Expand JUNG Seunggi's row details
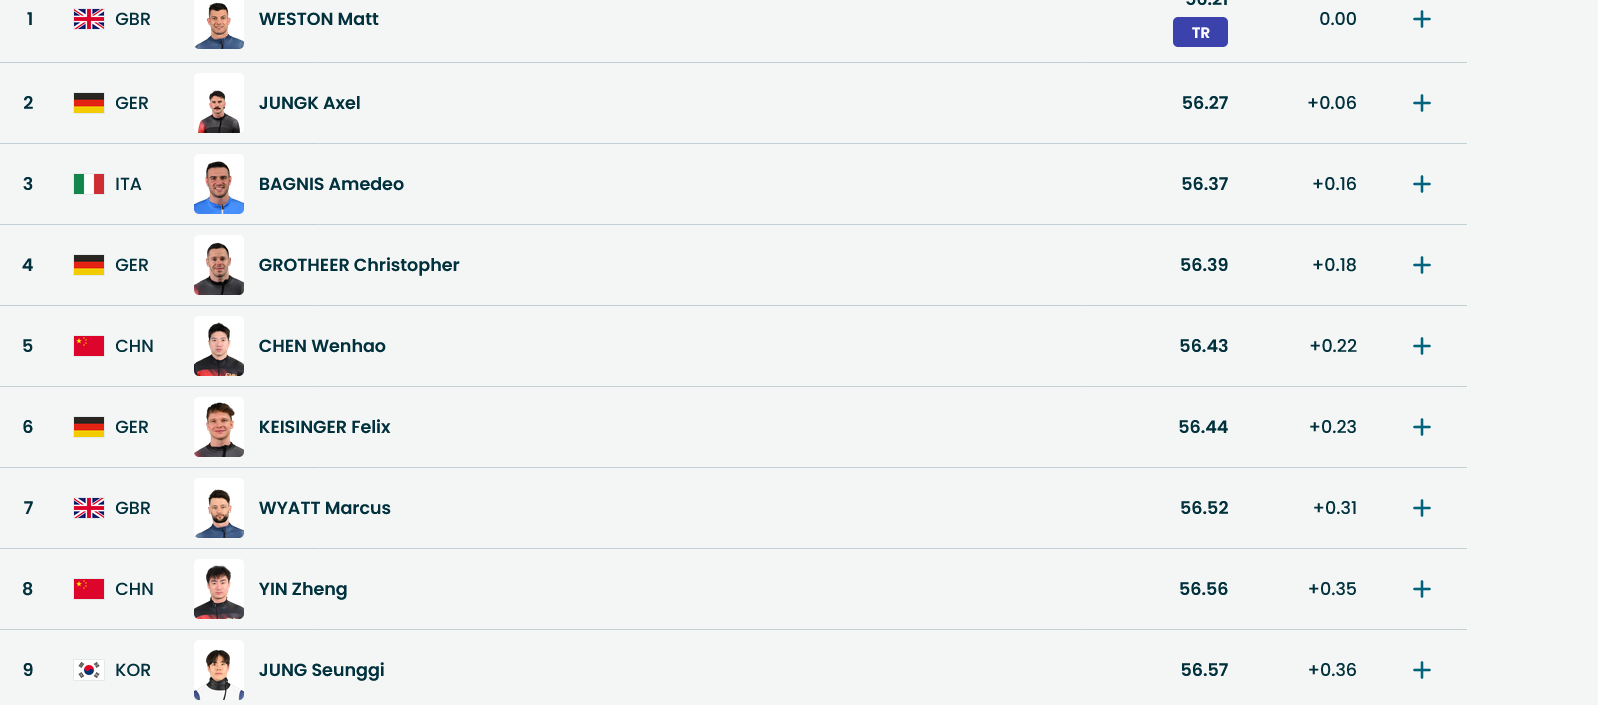This screenshot has height=705, width=1598. point(1421,670)
